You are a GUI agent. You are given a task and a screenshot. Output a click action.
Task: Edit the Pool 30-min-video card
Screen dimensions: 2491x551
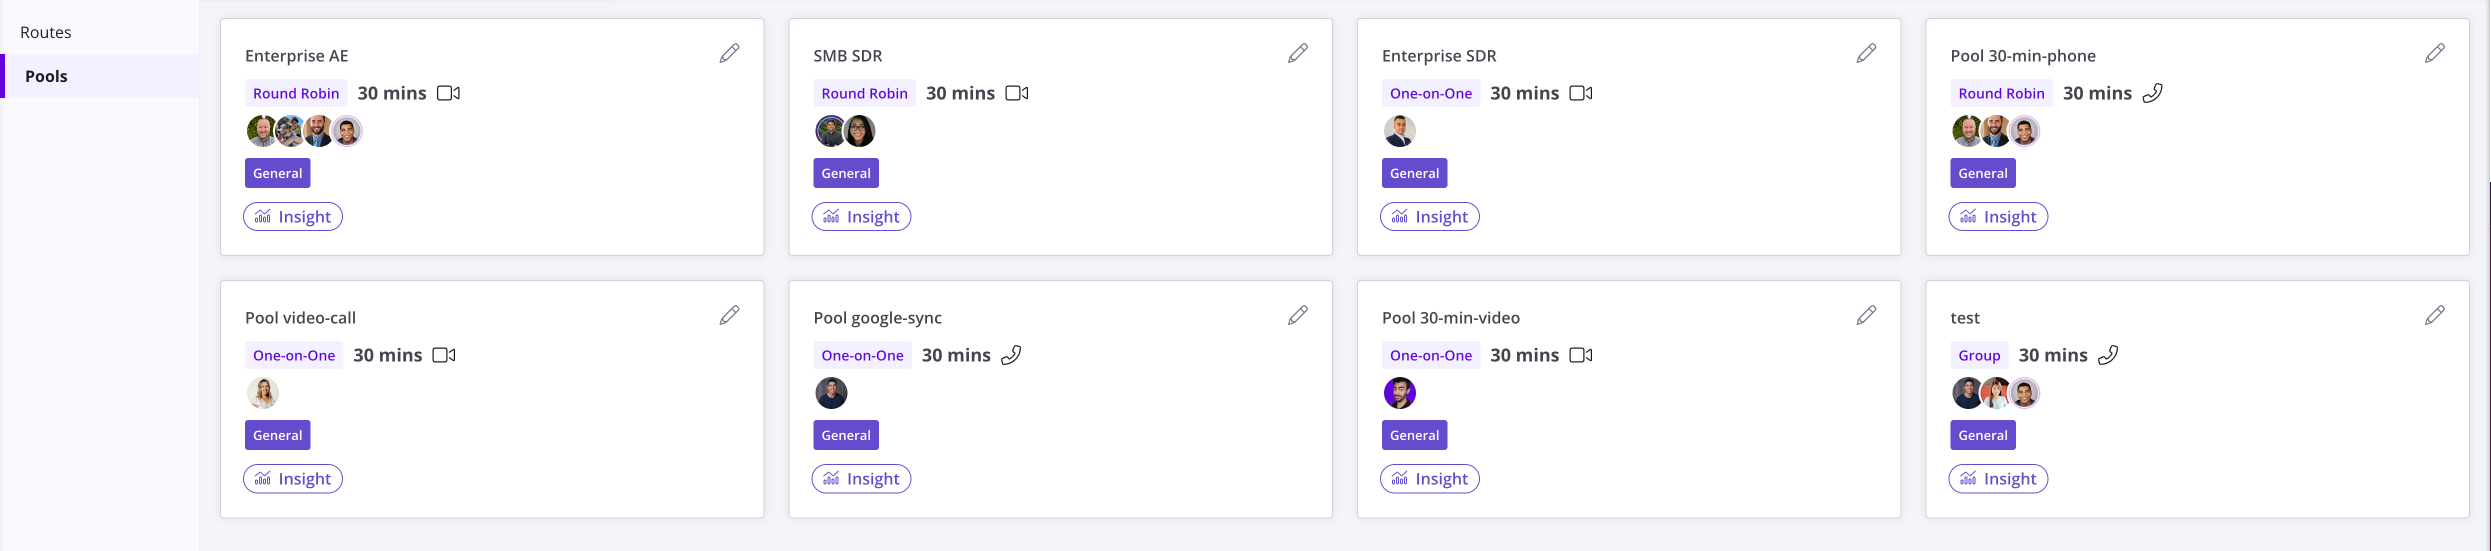click(x=1866, y=315)
